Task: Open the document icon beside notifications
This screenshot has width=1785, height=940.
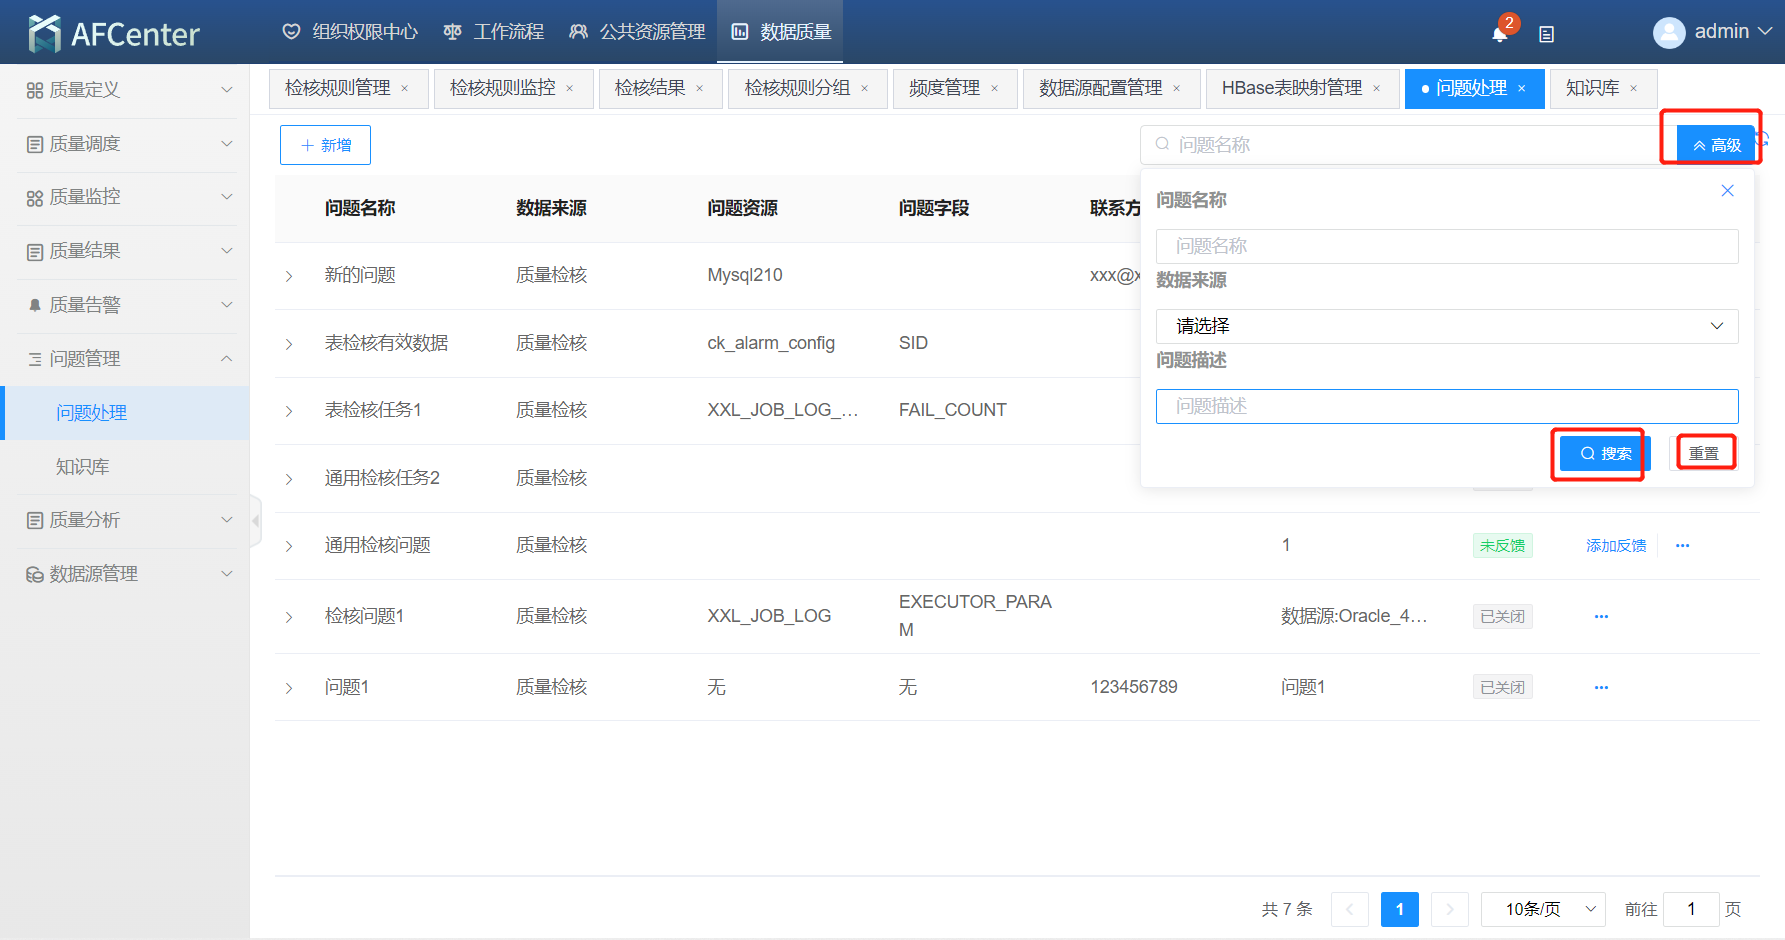Action: tap(1546, 34)
